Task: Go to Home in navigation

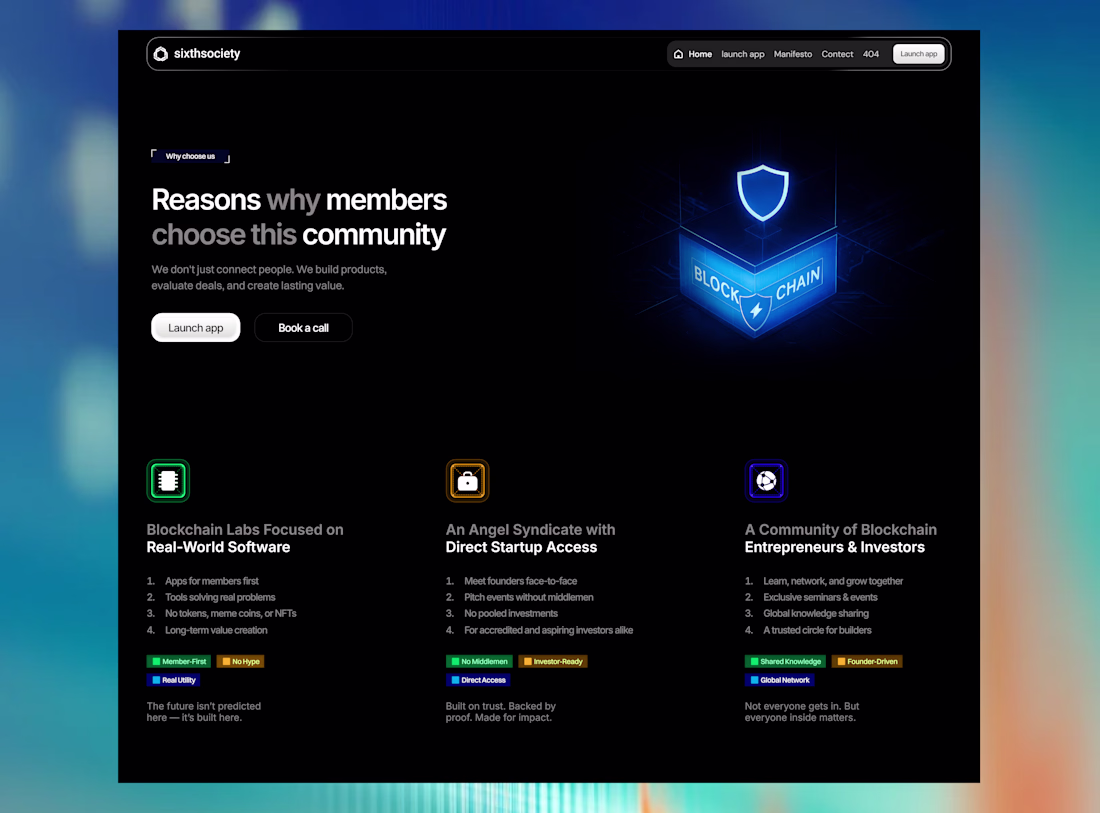Action: pos(700,54)
